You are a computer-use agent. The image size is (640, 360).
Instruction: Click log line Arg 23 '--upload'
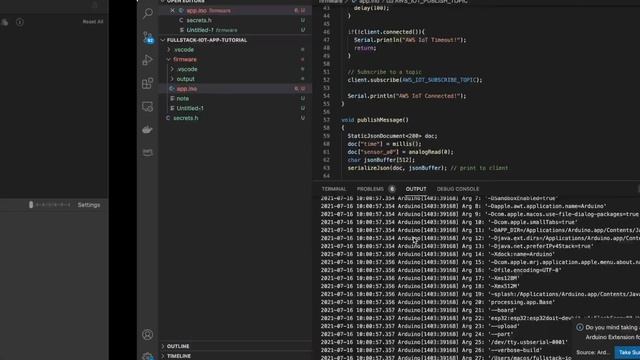420,326
